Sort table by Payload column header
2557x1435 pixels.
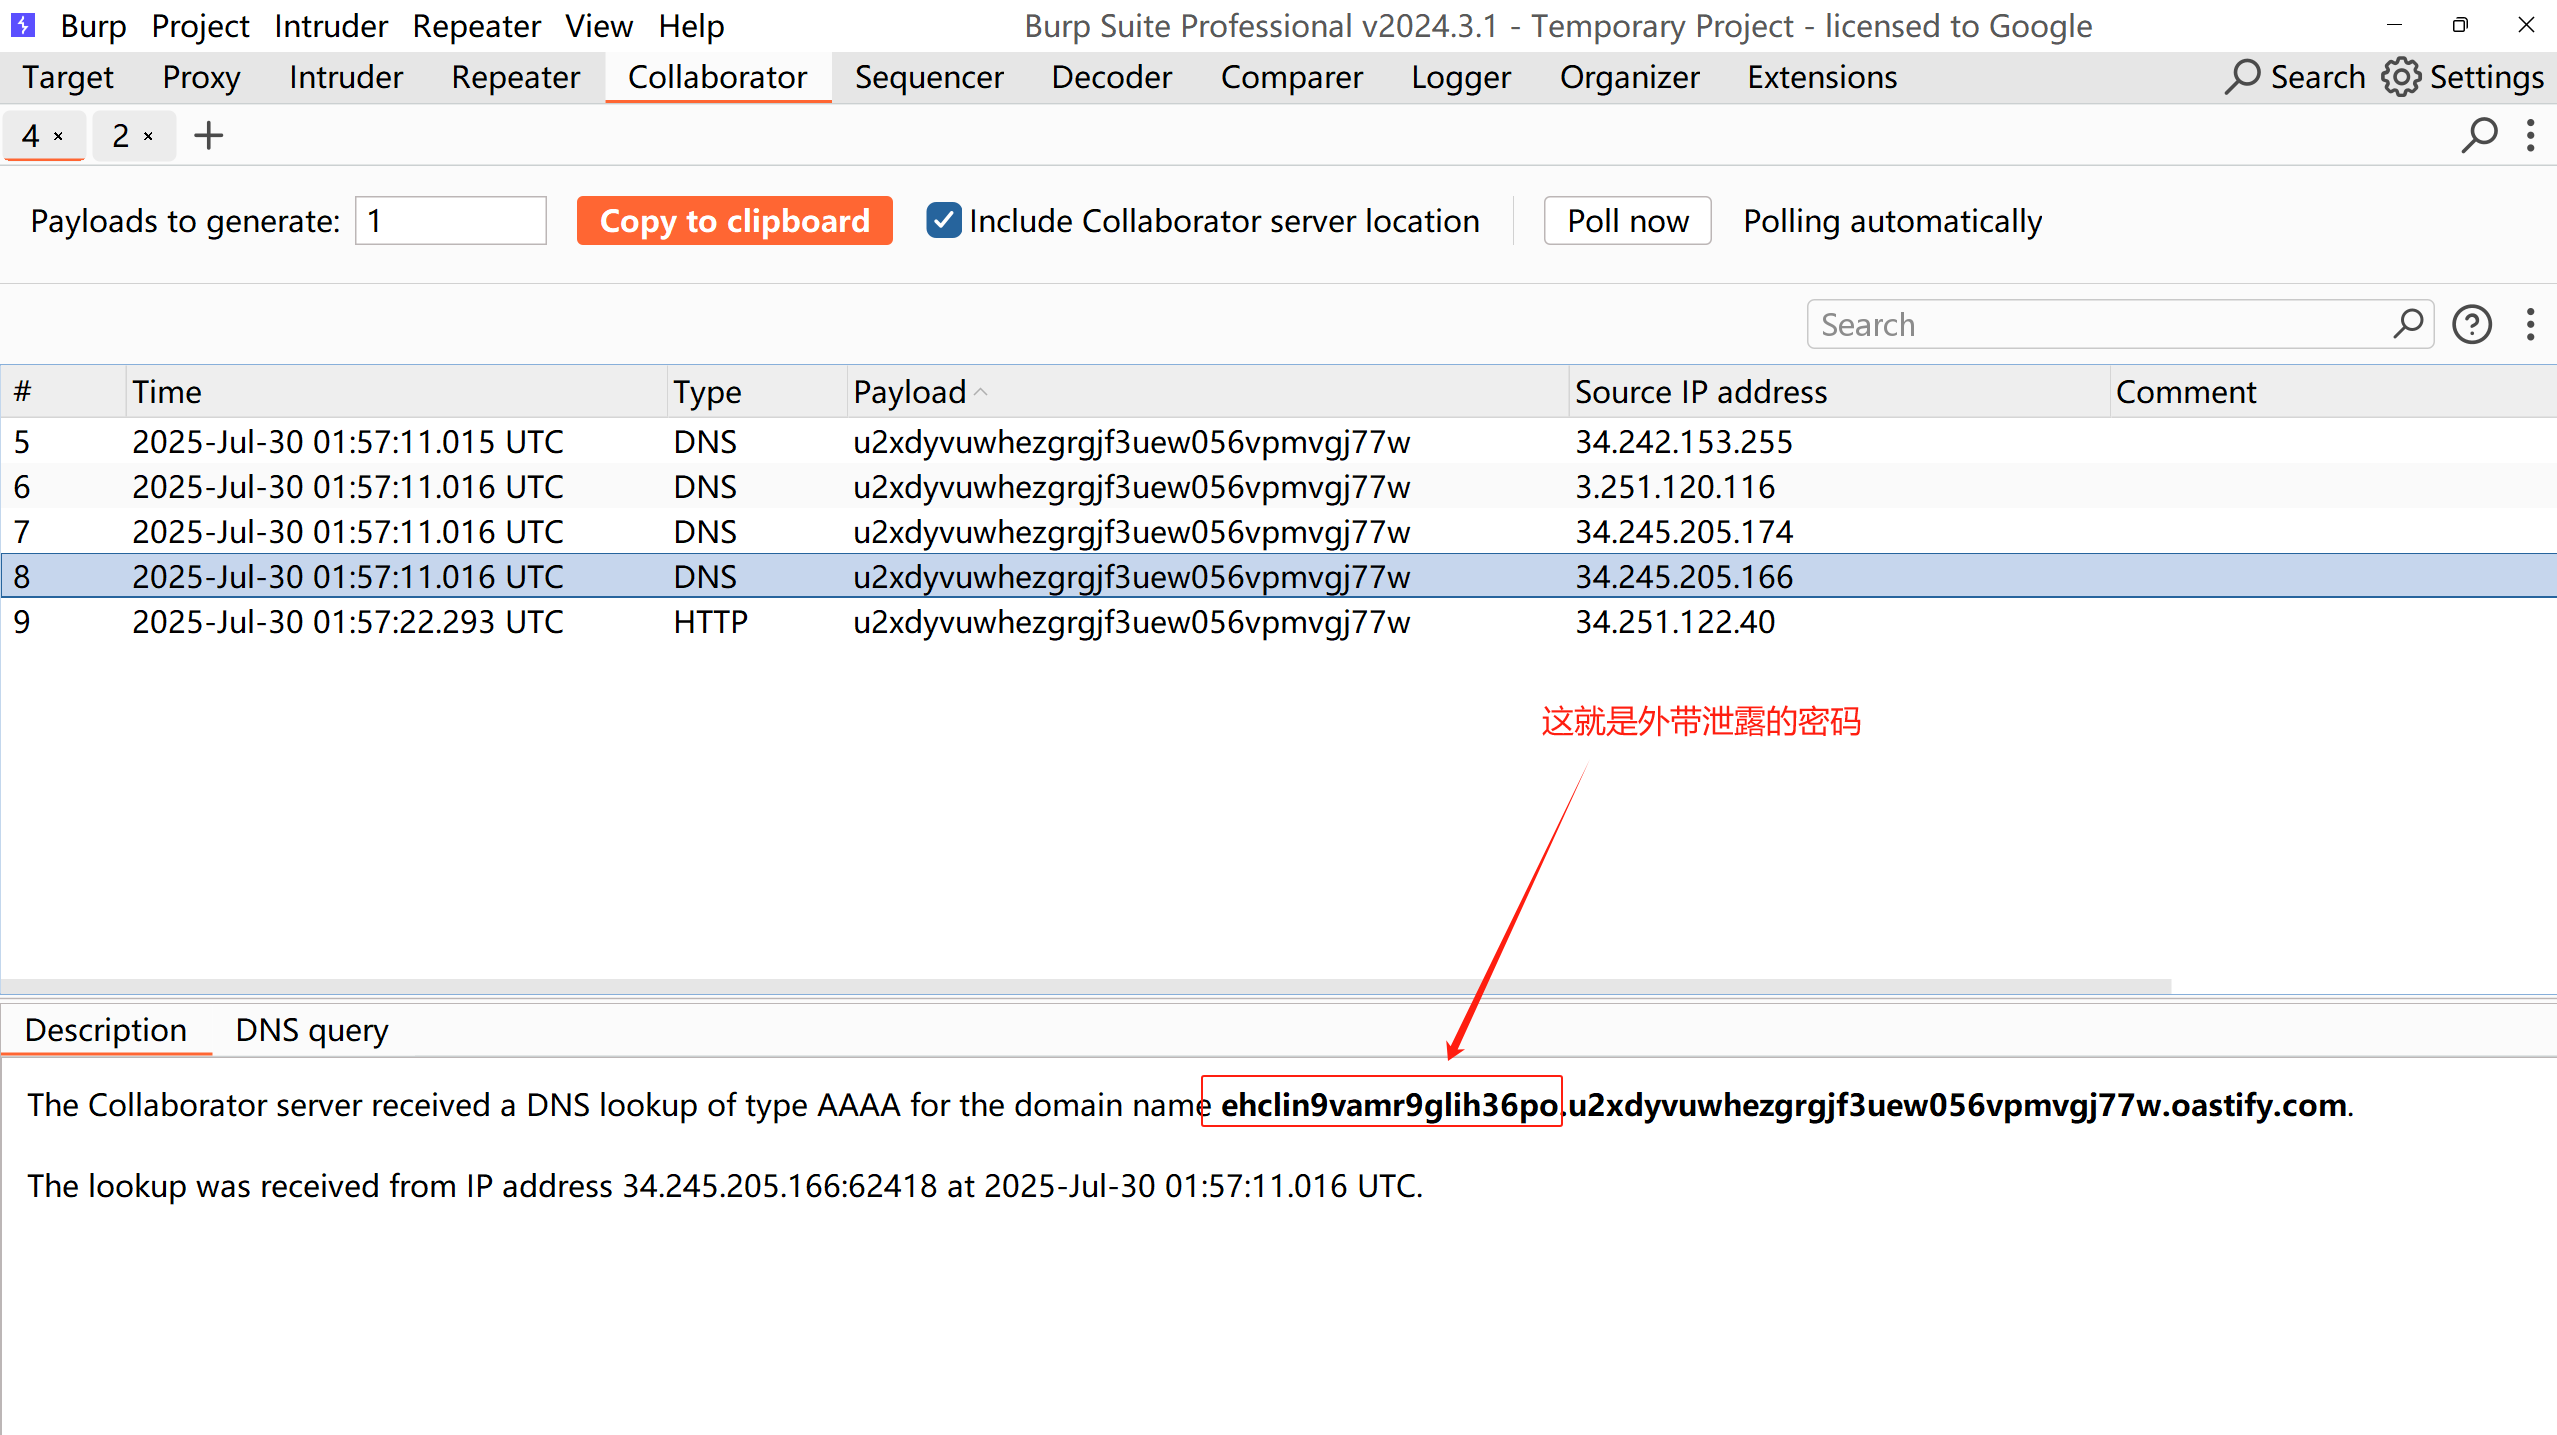(x=910, y=392)
